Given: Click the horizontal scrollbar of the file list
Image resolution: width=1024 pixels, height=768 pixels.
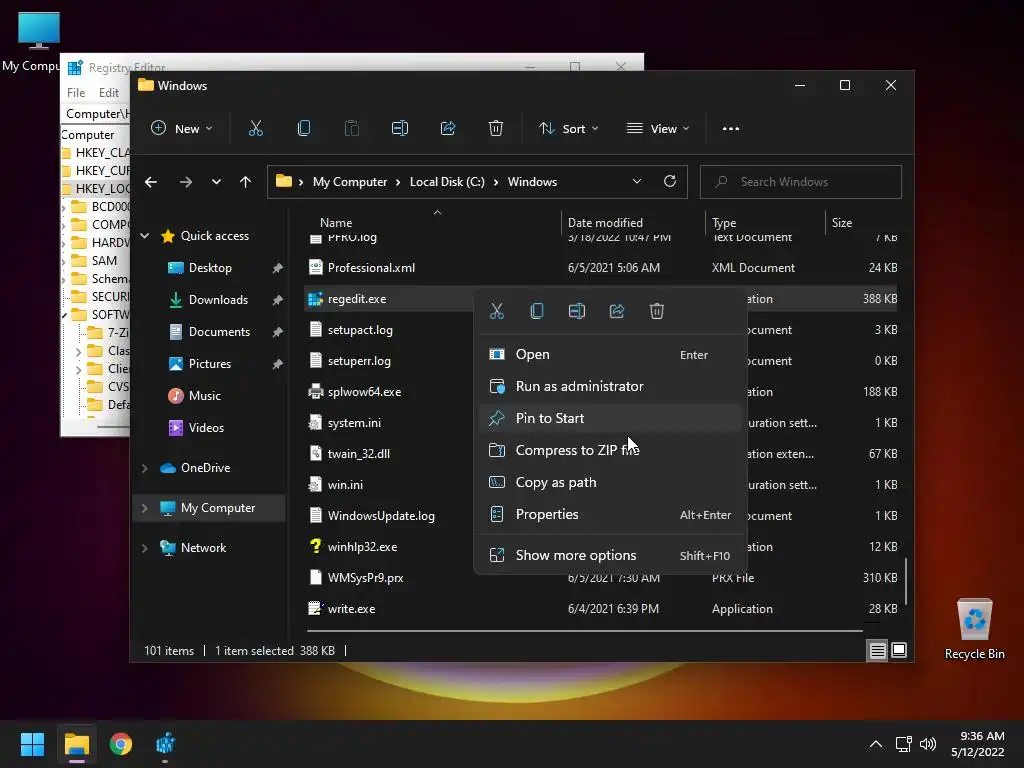Looking at the screenshot, I should click(584, 631).
